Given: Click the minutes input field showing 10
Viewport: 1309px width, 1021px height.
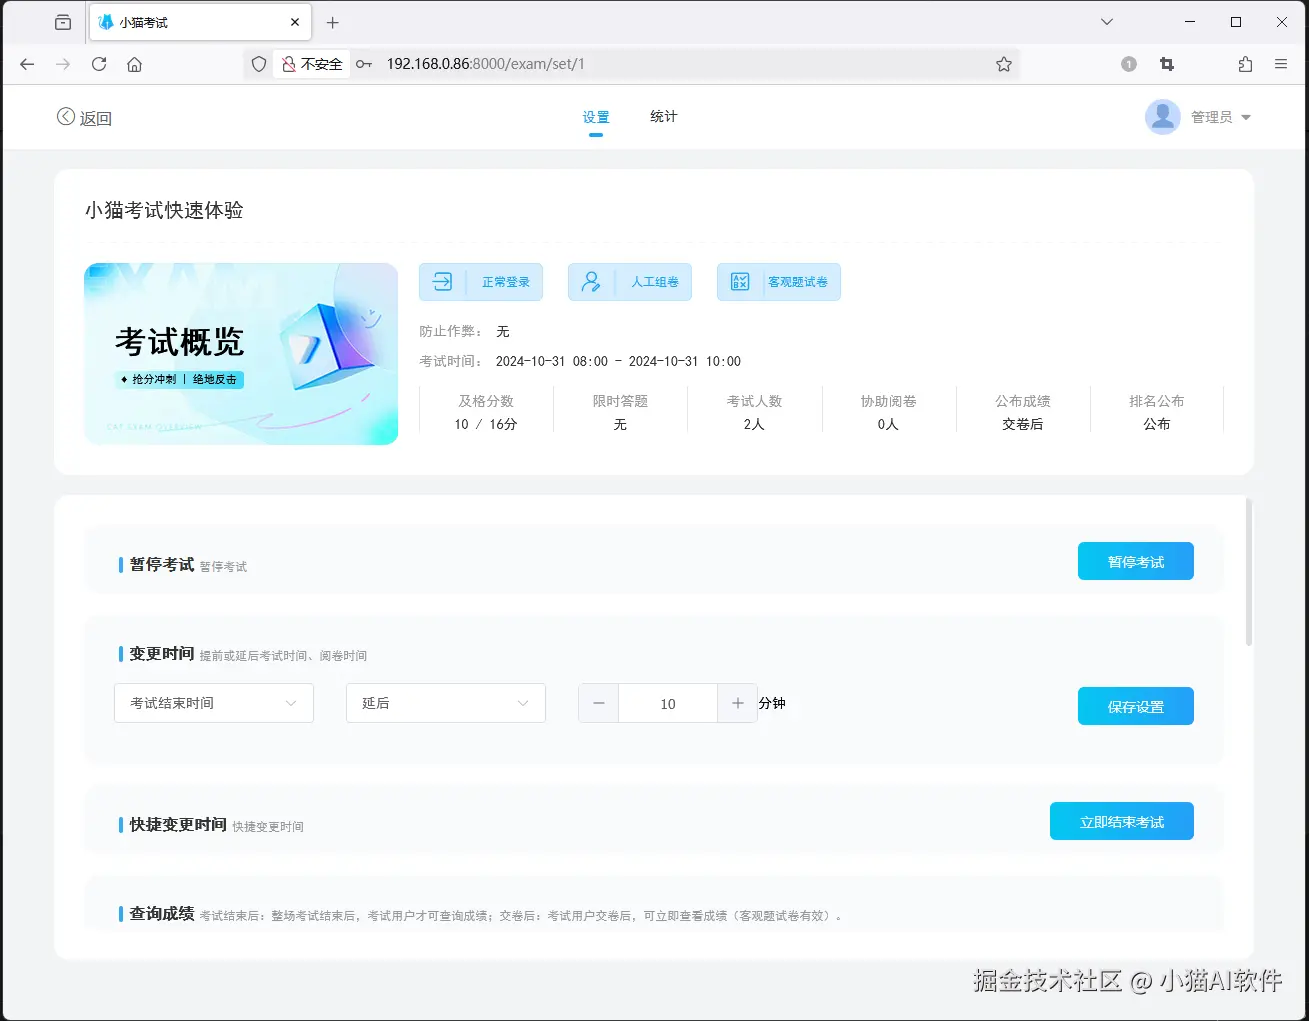Looking at the screenshot, I should (667, 703).
